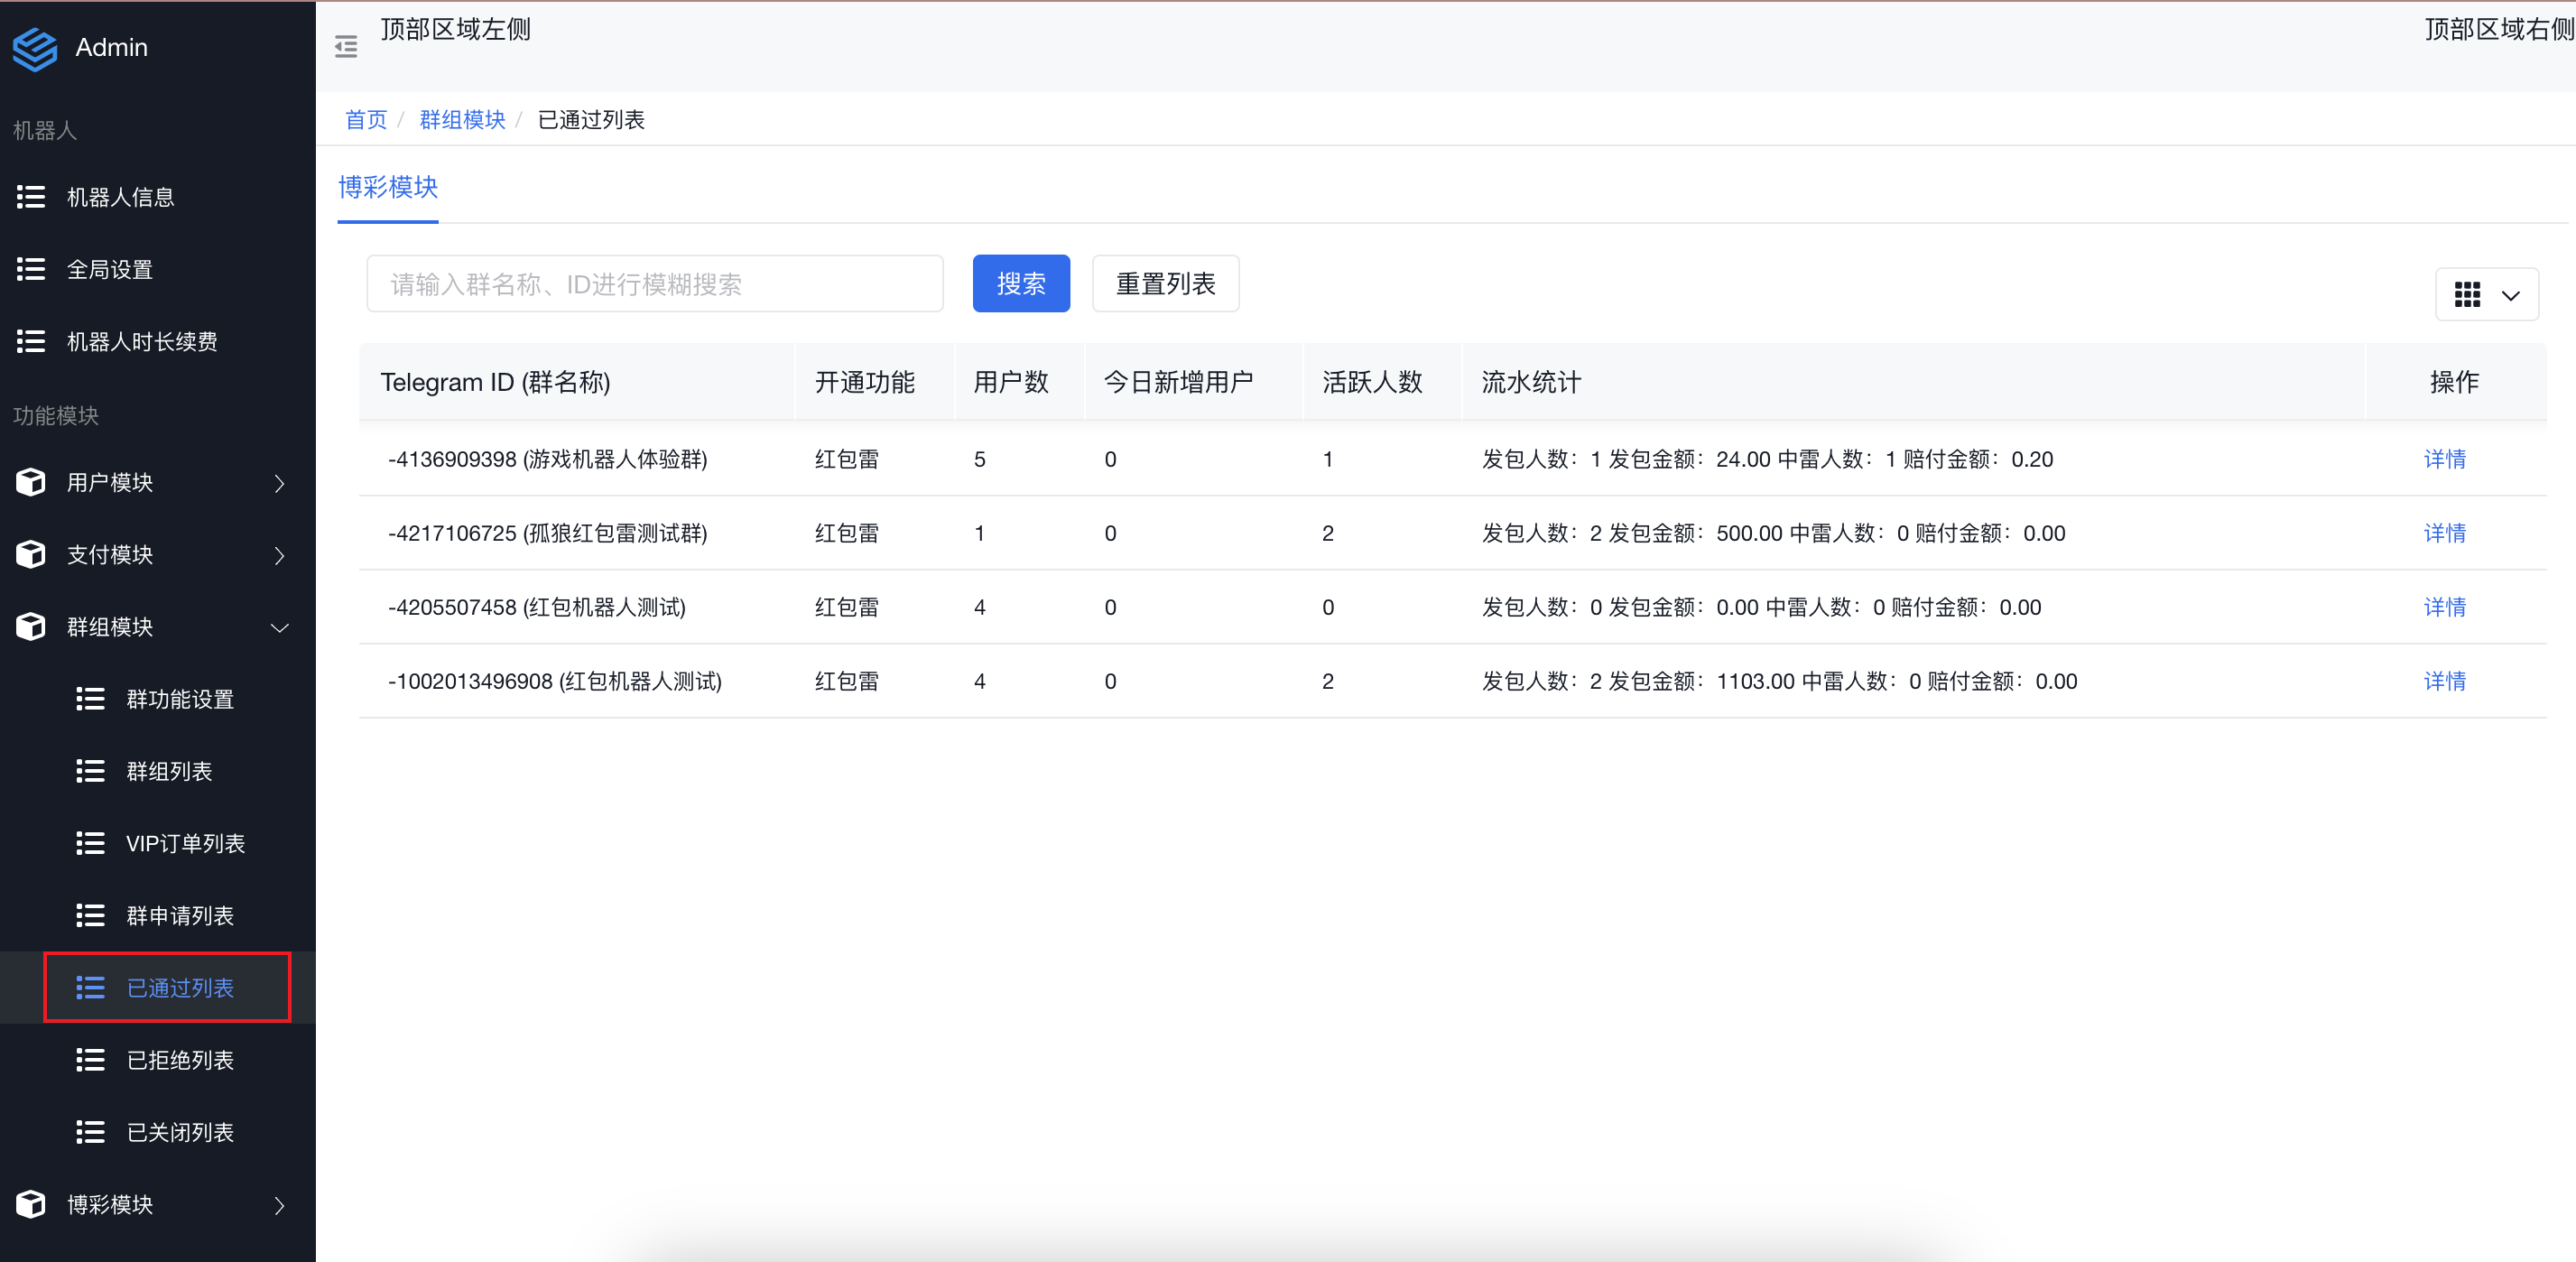Open 群申请列表 menu item

click(180, 916)
